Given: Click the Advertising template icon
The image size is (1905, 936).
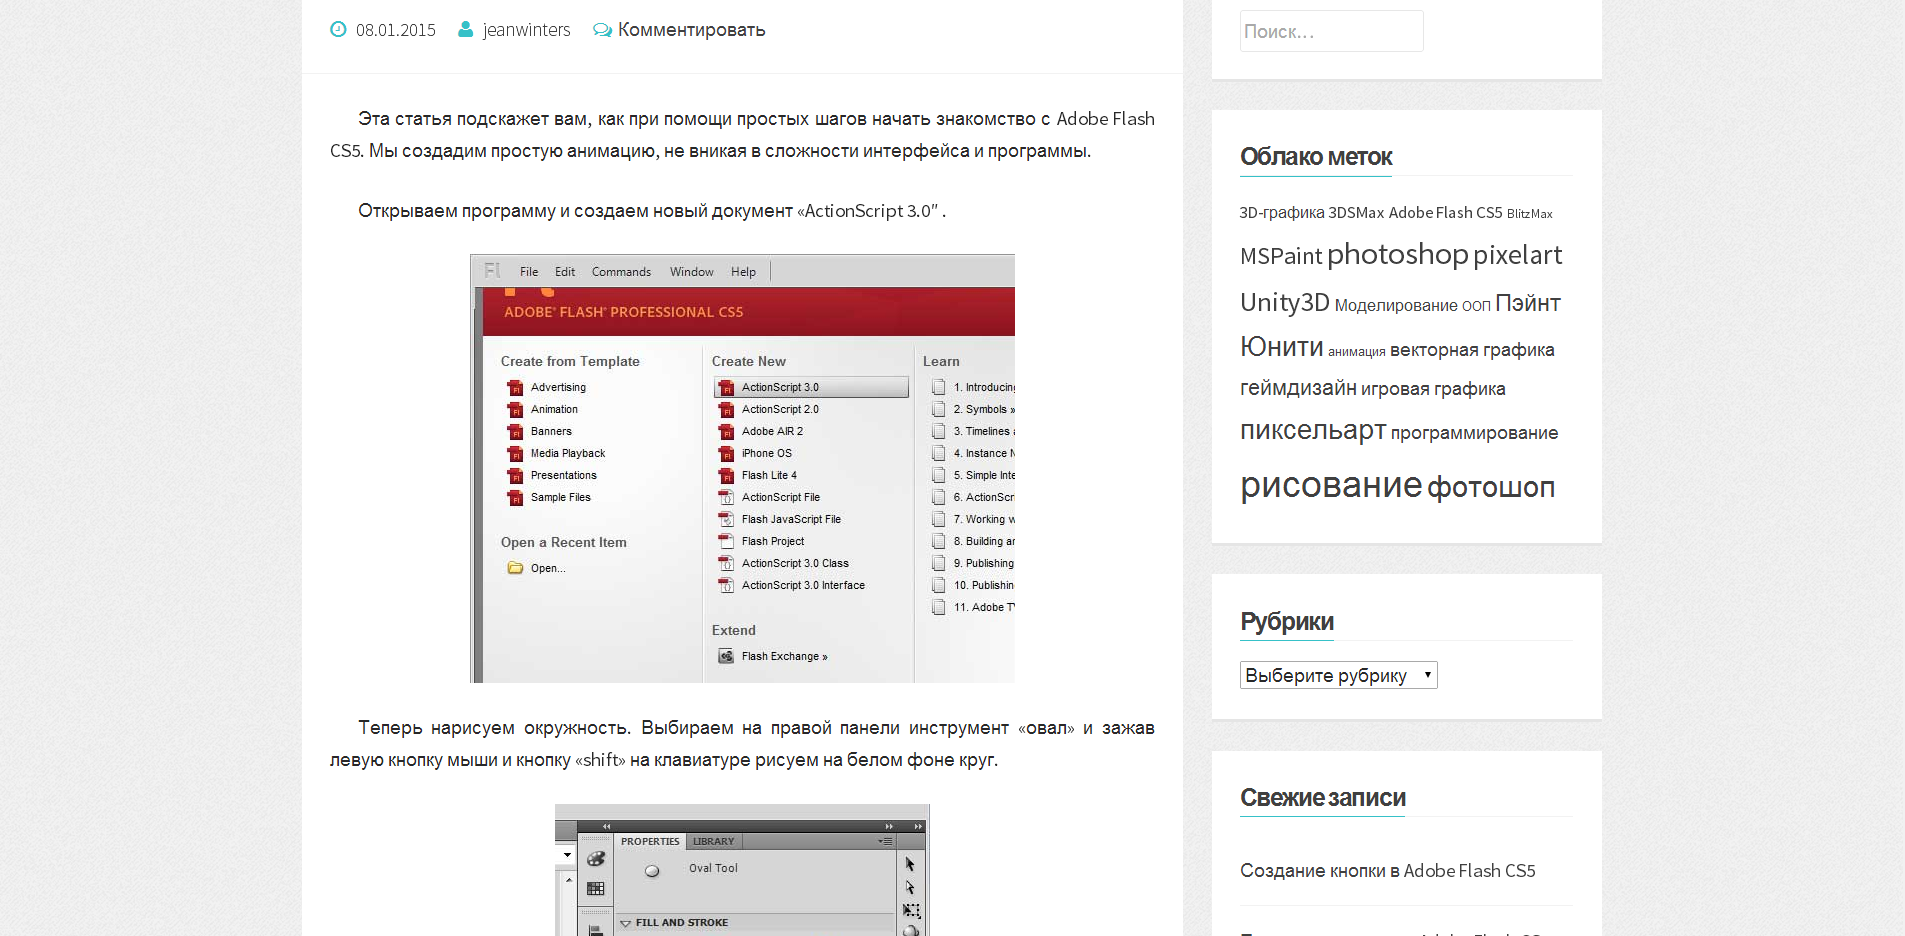Looking at the screenshot, I should pyautogui.click(x=515, y=387).
